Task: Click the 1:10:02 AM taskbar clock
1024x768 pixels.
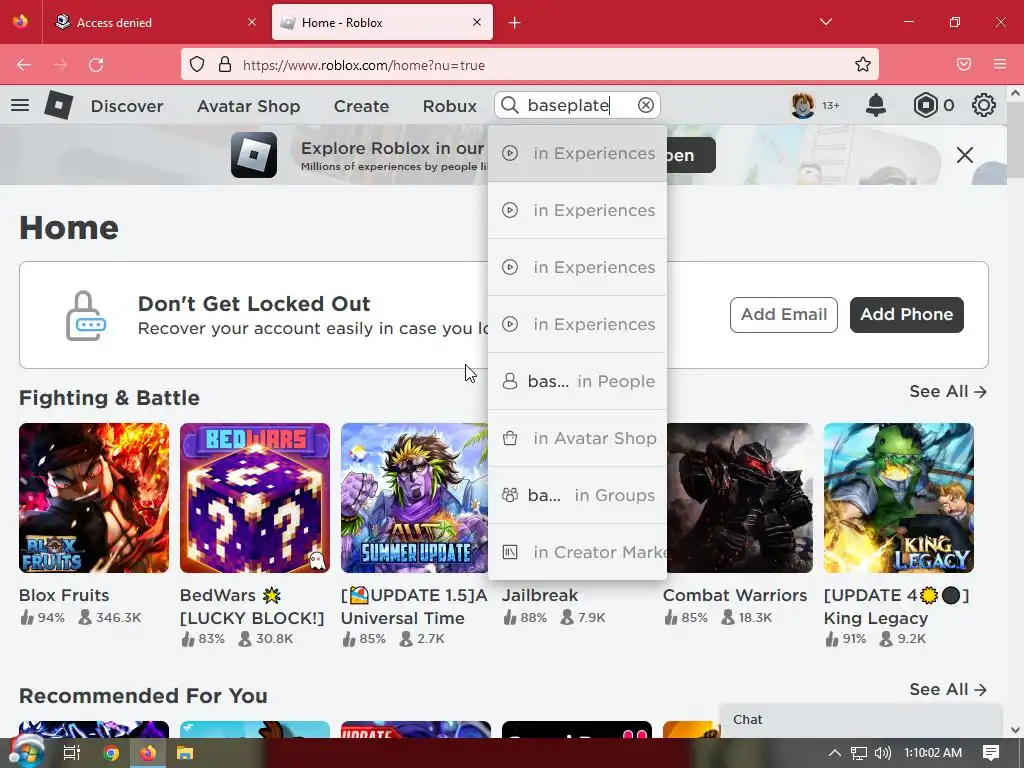Action: [933, 752]
